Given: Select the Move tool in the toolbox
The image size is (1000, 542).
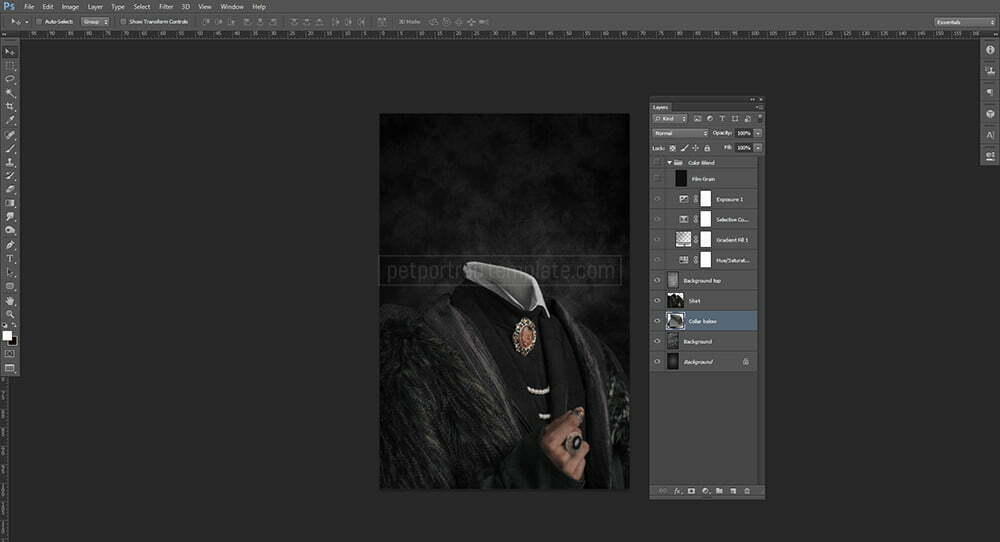Looking at the screenshot, I should (10, 51).
